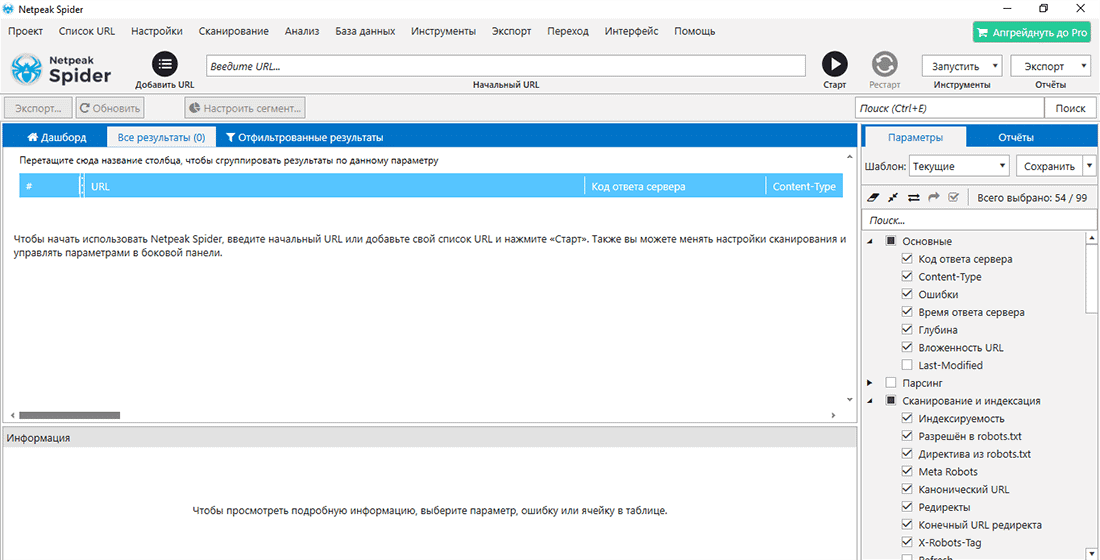Open the Сохранить split-button arrow
This screenshot has height=560, width=1100.
click(1088, 166)
